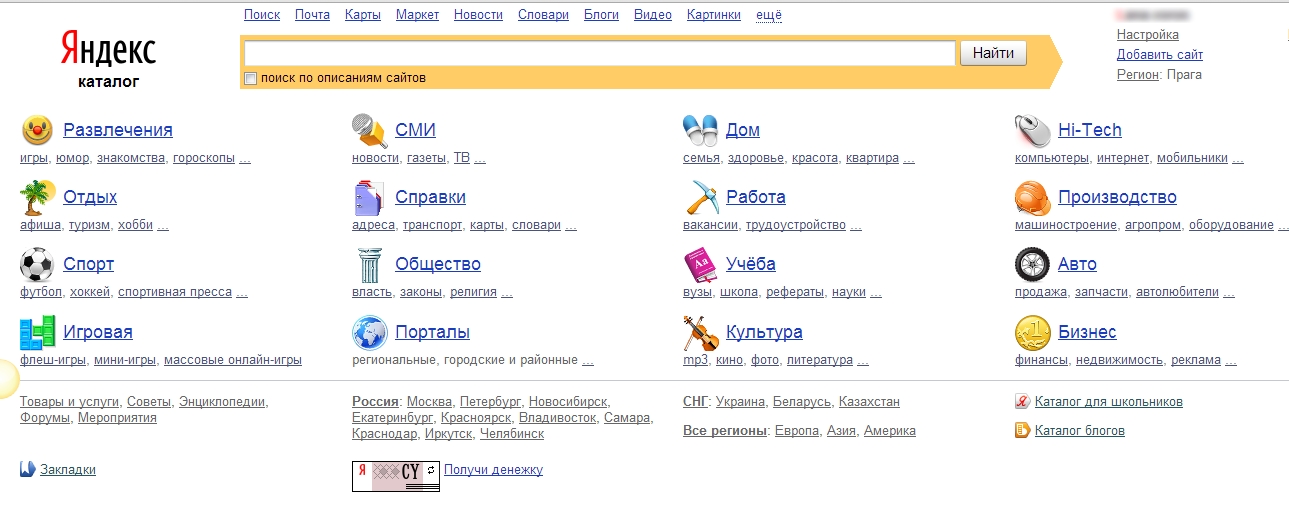Open the Форумы link

coord(44,418)
